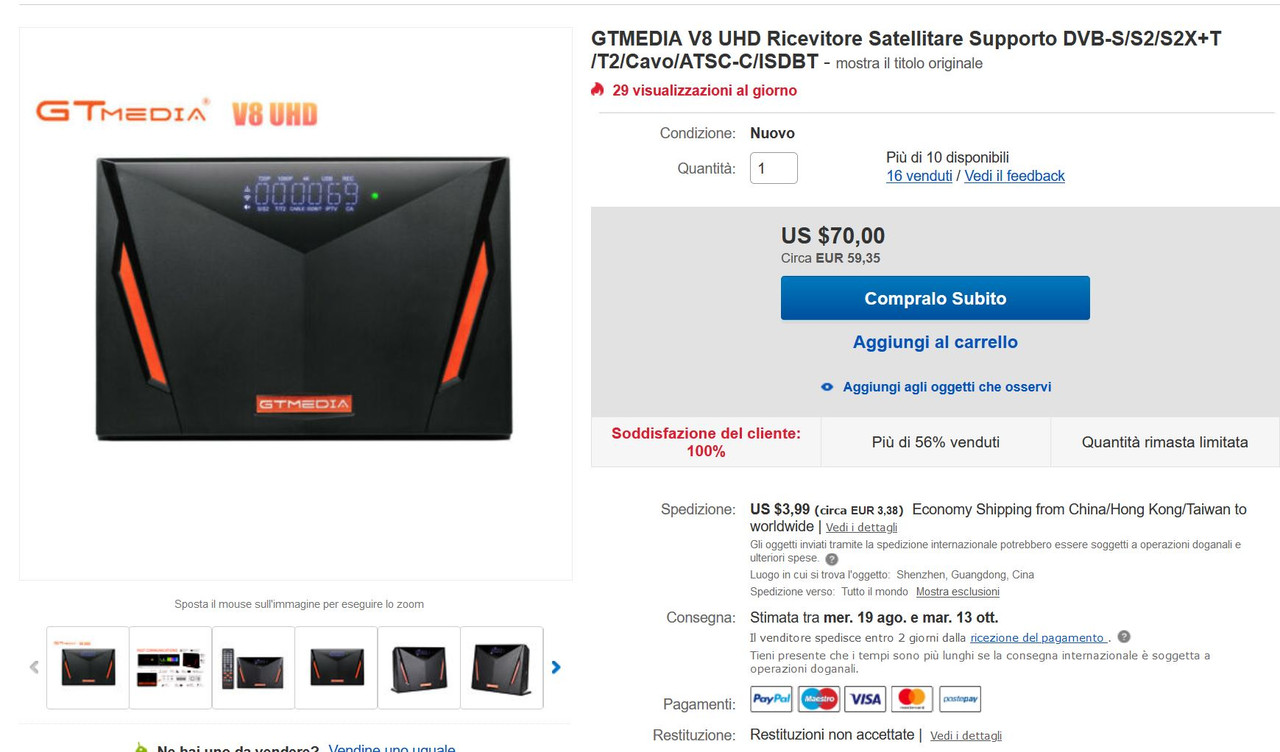Open the 'Vedi il feedback' link
The width and height of the screenshot is (1280, 752).
(1015, 176)
